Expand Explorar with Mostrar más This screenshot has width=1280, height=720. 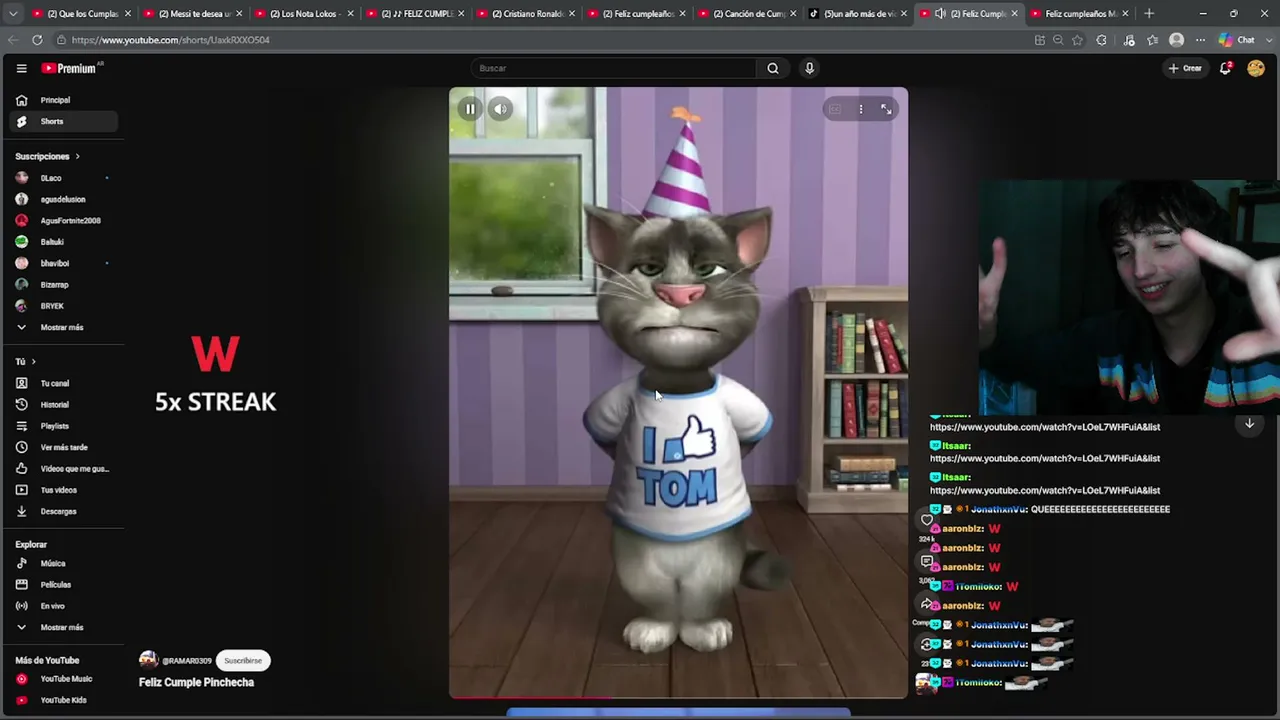tap(64, 627)
